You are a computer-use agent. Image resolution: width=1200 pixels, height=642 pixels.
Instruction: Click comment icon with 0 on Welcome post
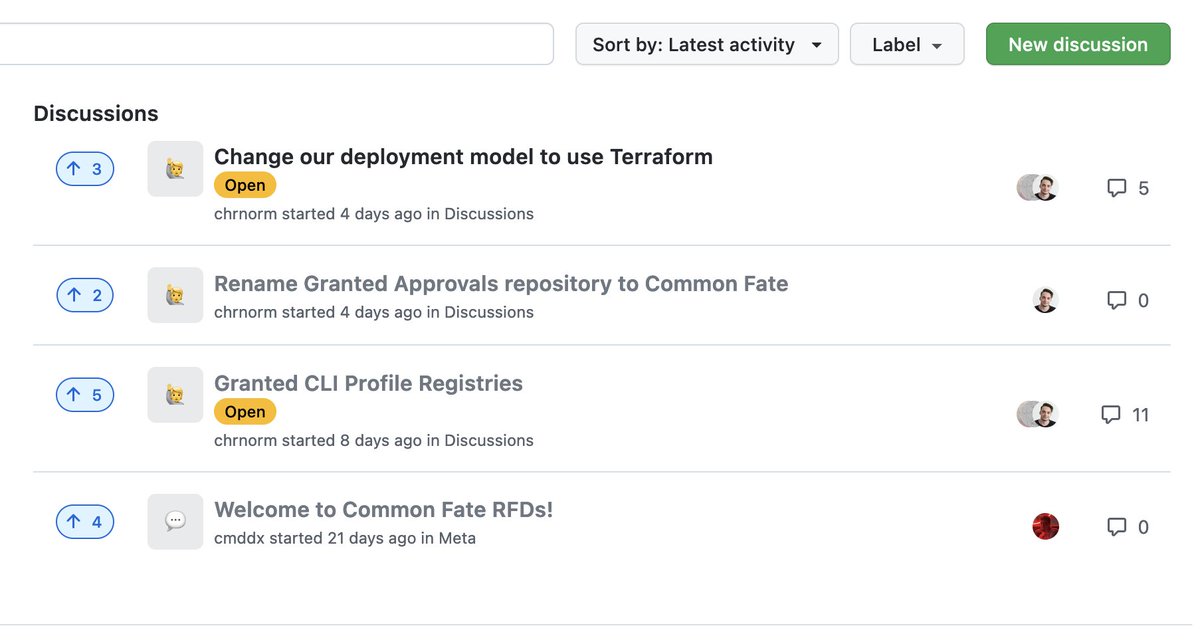1117,526
